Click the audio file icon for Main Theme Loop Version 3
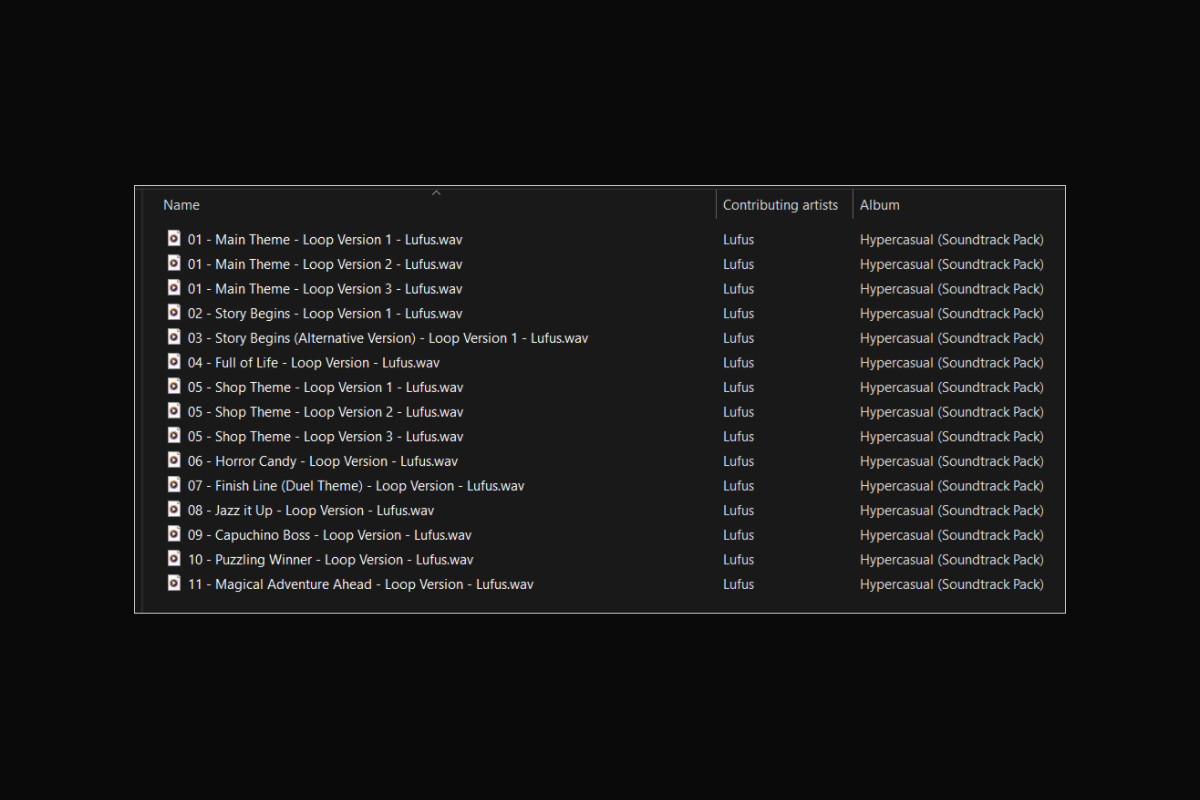The image size is (1200, 800). point(174,288)
